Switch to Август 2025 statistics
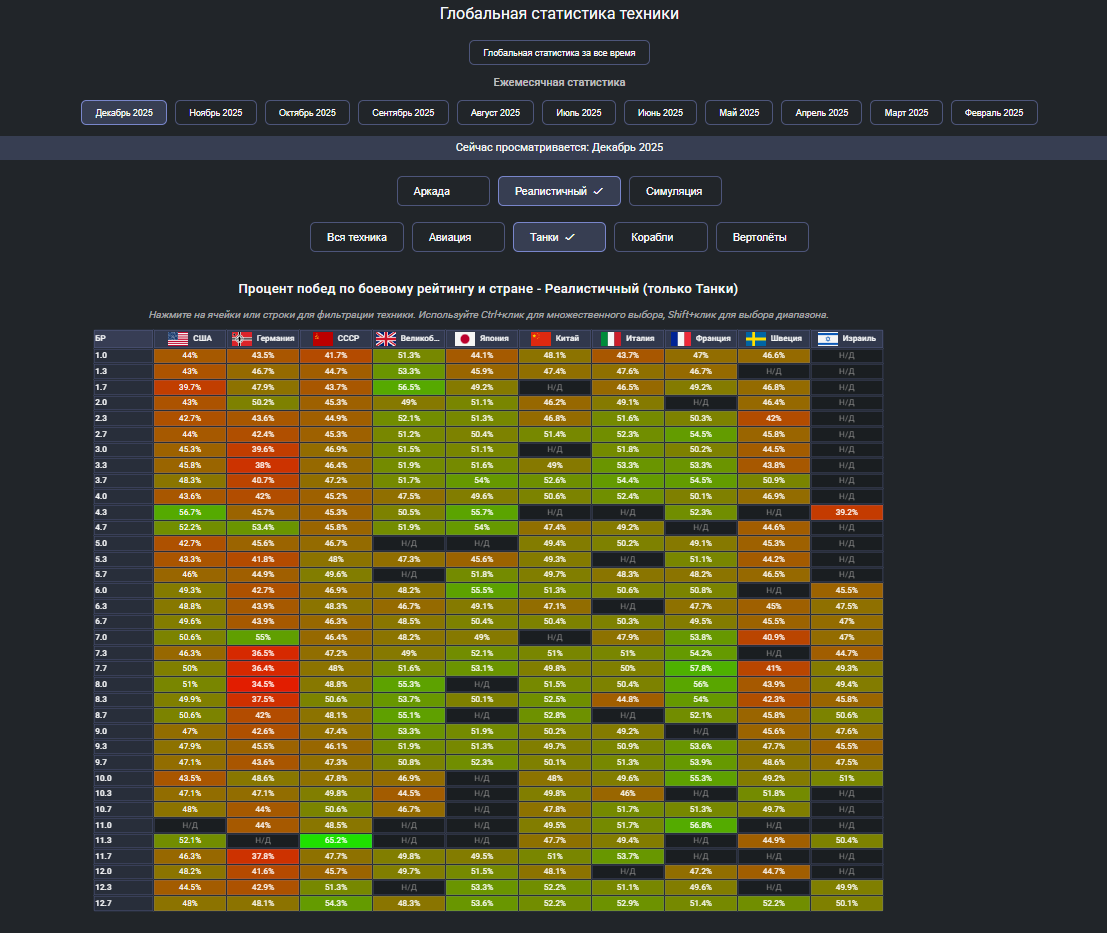This screenshot has height=933, width=1107. (495, 113)
